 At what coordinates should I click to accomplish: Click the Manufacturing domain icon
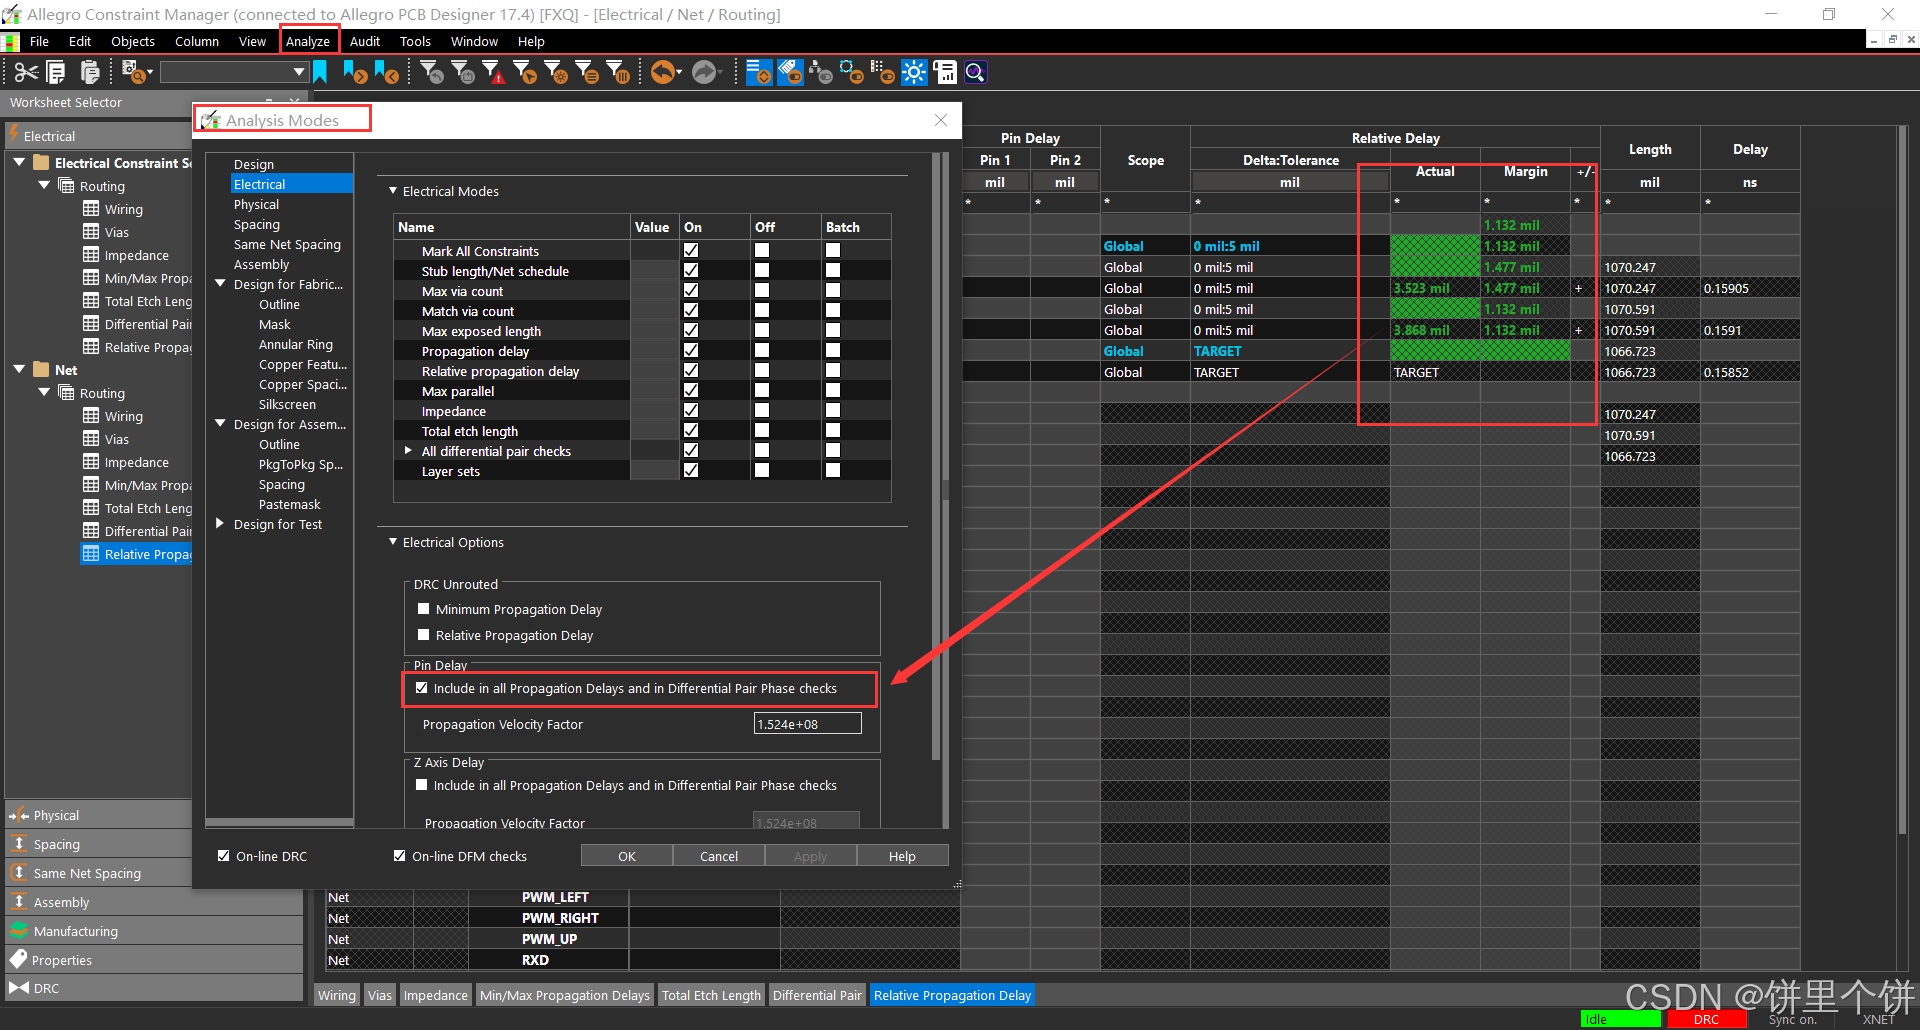(x=18, y=930)
